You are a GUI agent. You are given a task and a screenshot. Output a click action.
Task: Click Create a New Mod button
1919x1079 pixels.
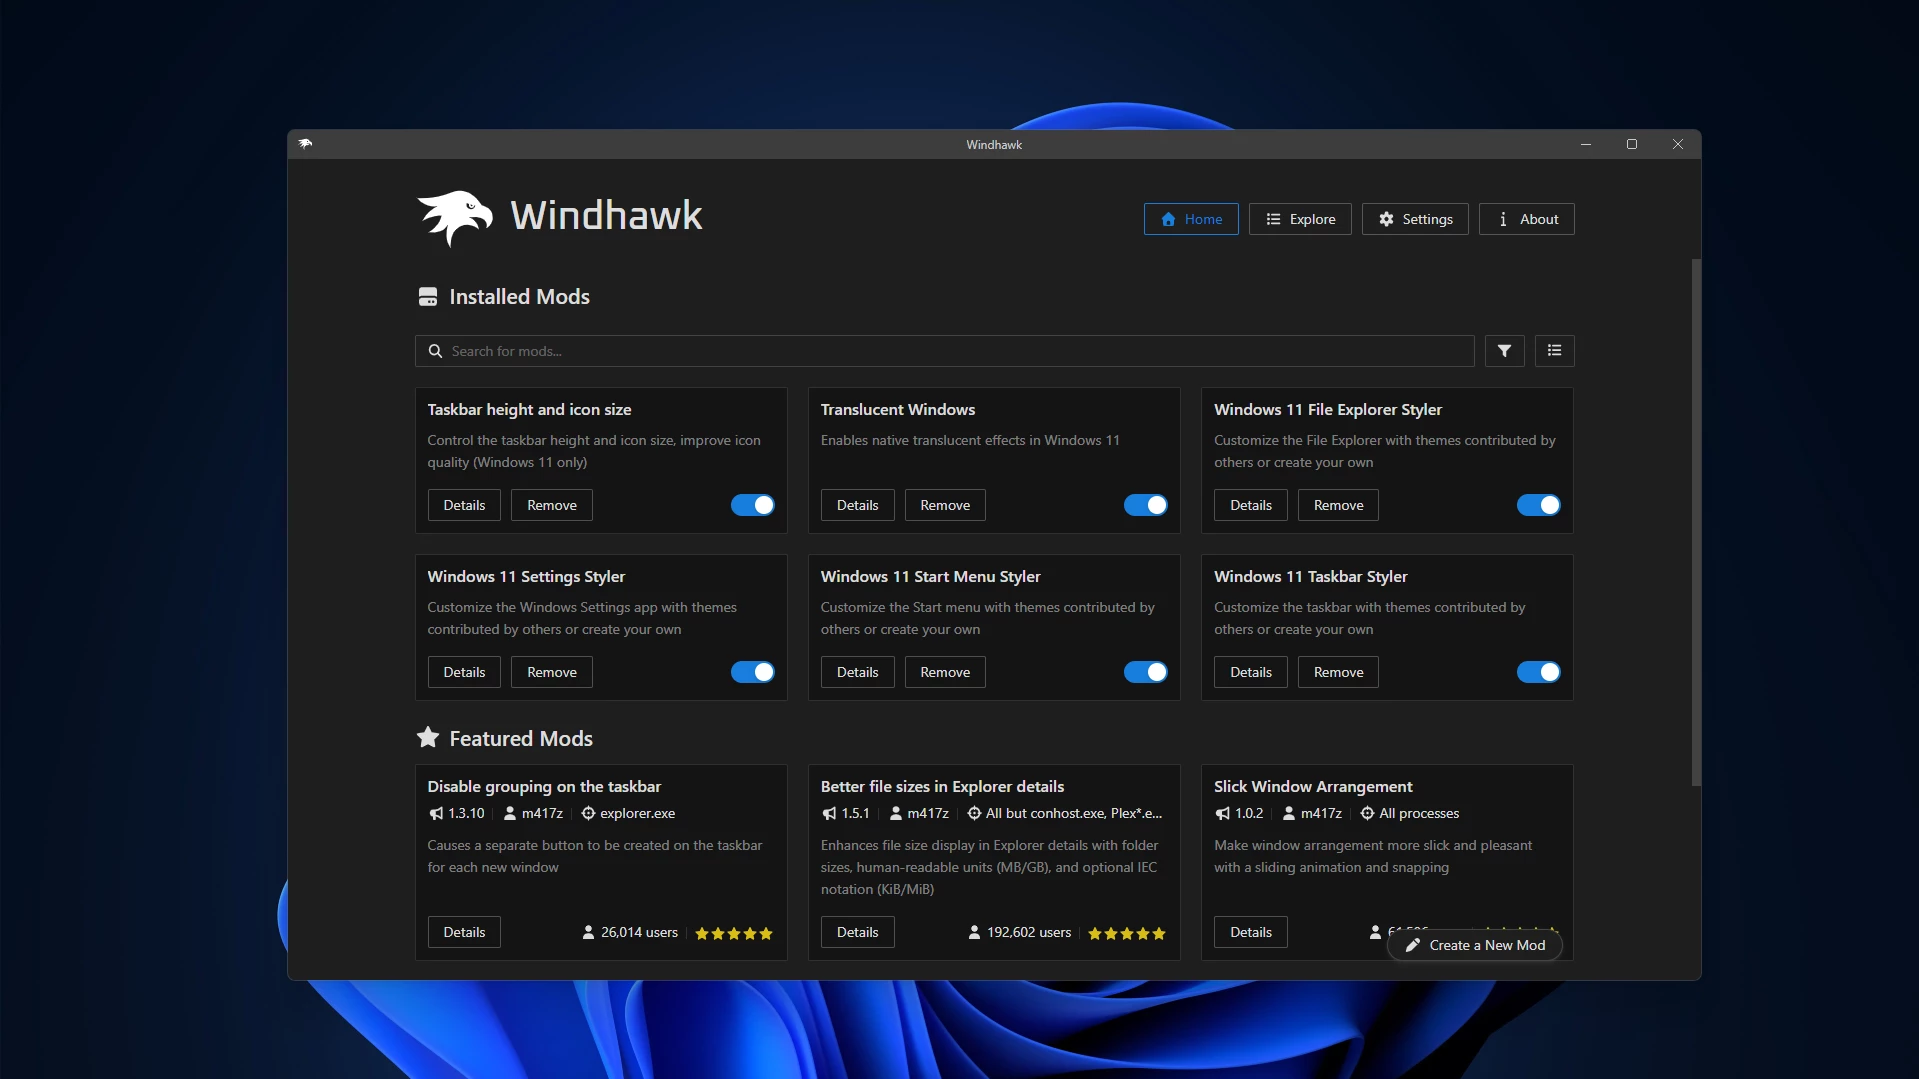point(1475,945)
